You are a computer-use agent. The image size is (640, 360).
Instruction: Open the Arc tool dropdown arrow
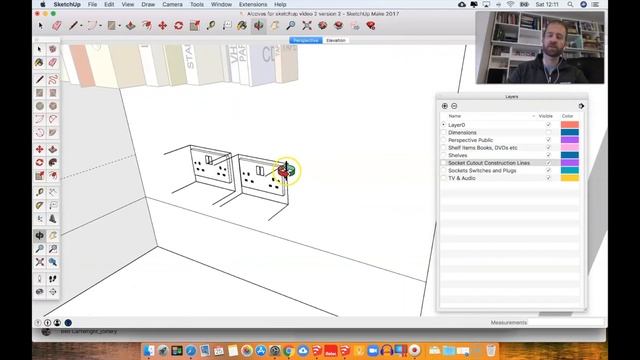(100, 26)
